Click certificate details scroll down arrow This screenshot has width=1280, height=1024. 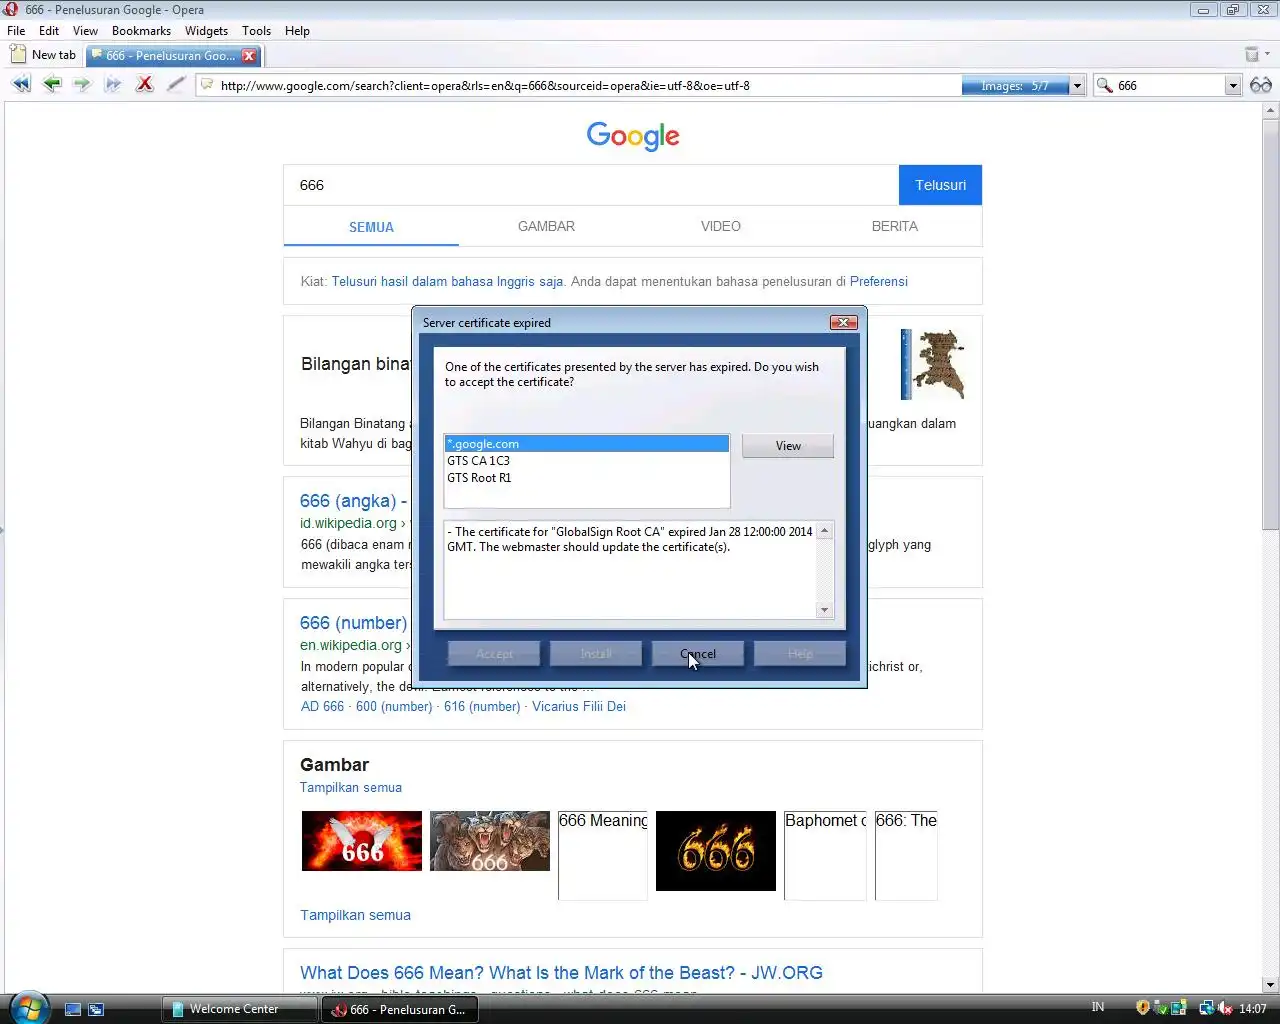coord(825,610)
